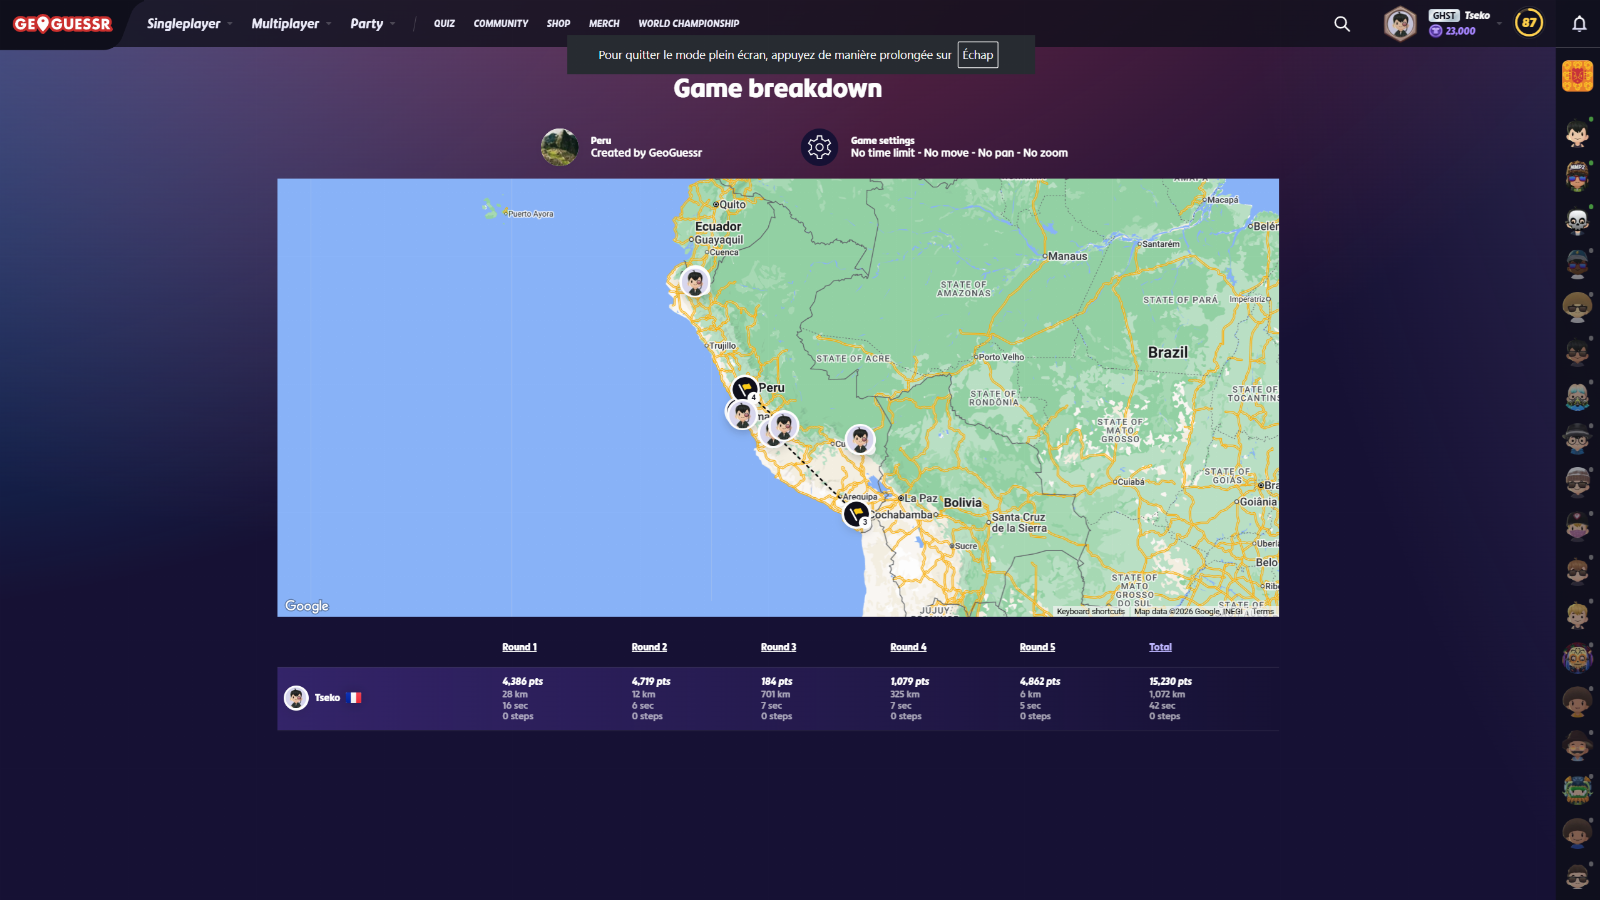Click the GeoGuessr logo
Viewport: 1600px width, 900px height.
tap(62, 24)
